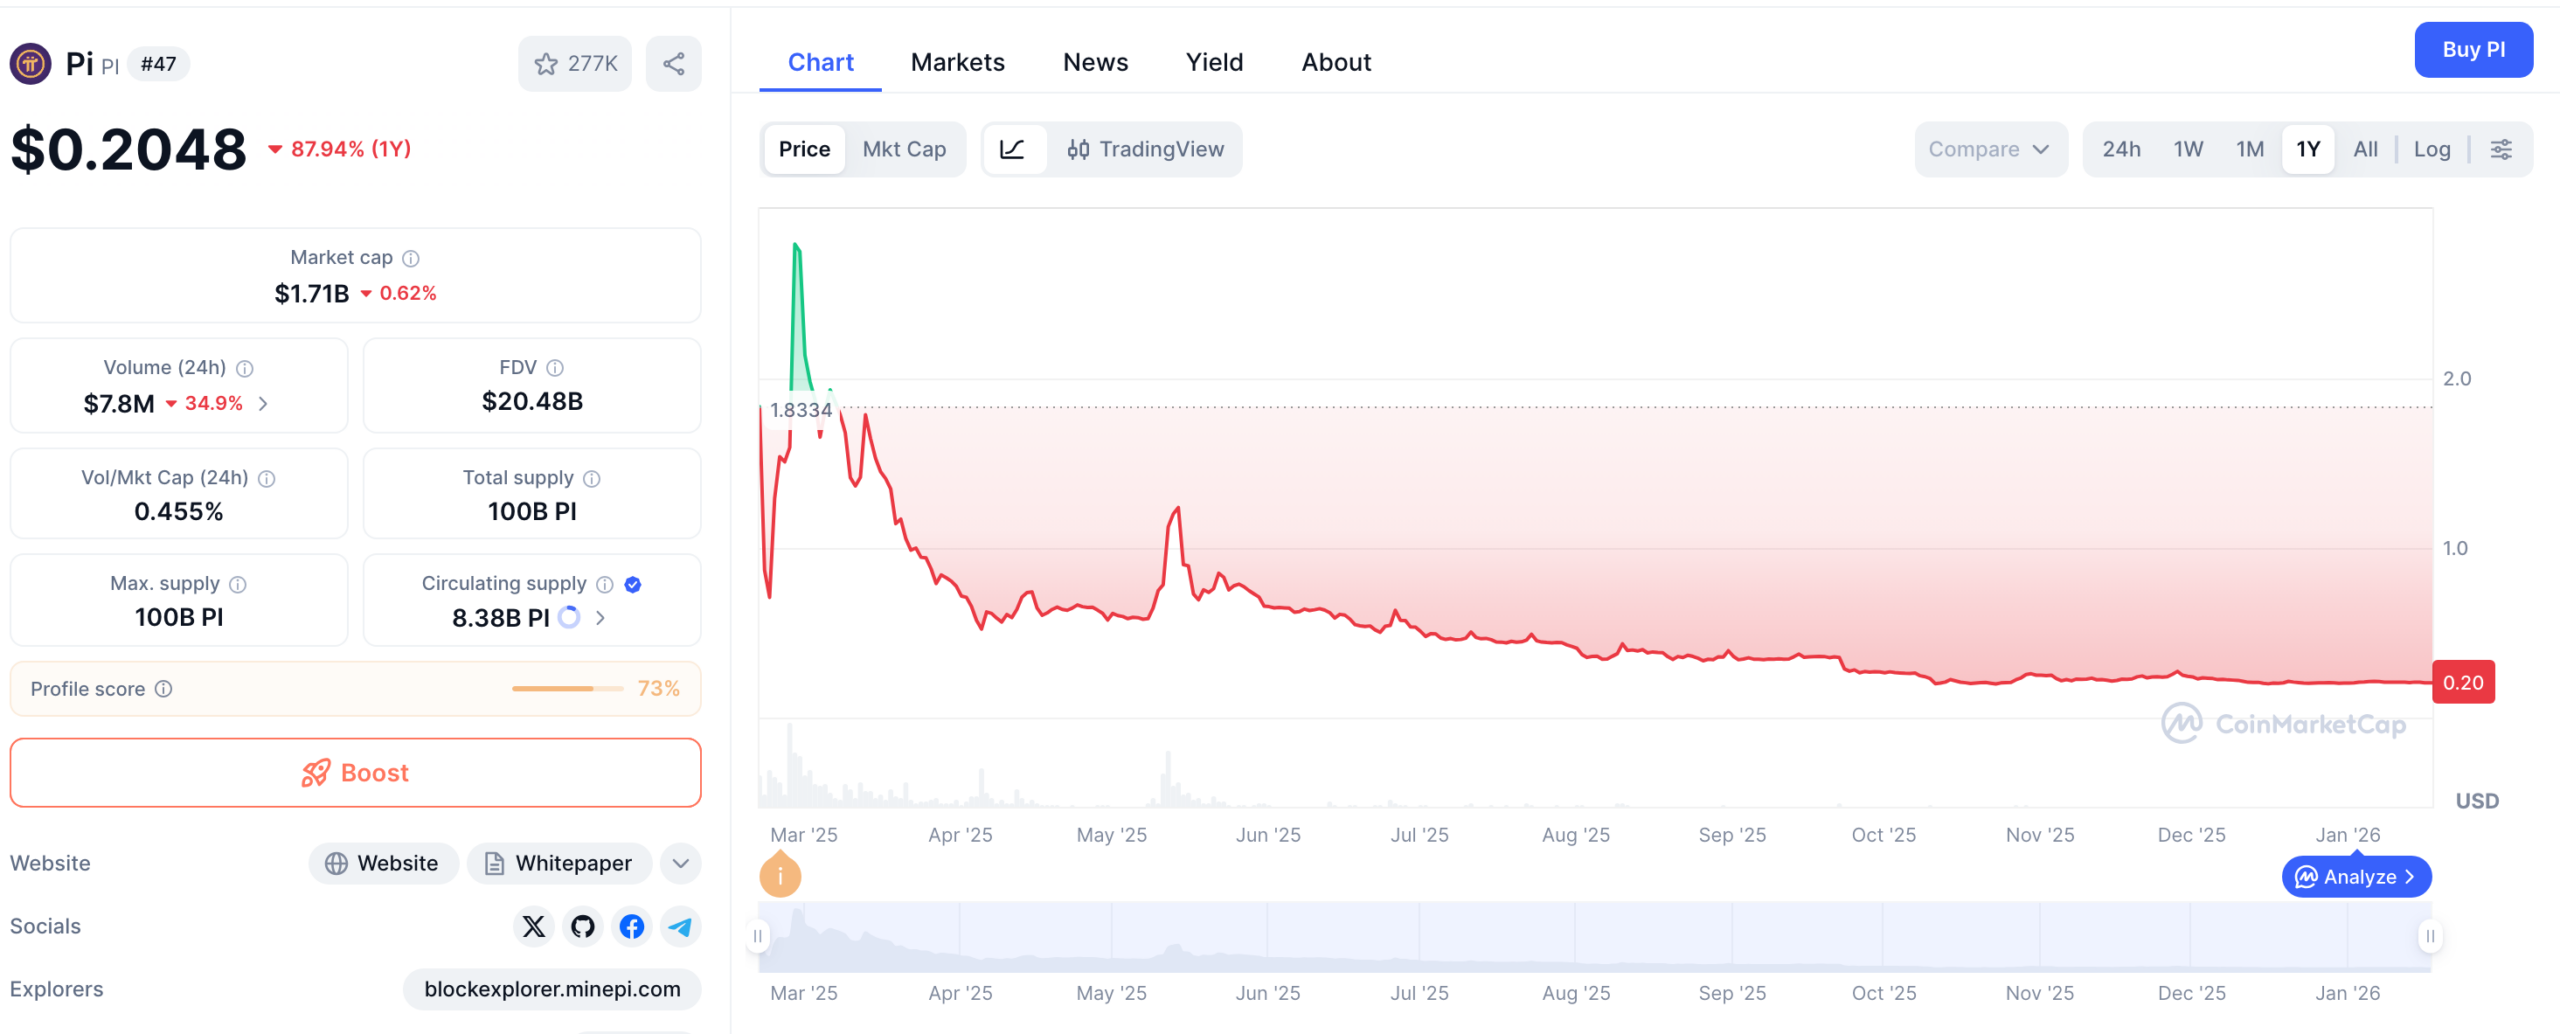Show Total supply info icon
The height and width of the screenshot is (1034, 2560).
tap(592, 478)
